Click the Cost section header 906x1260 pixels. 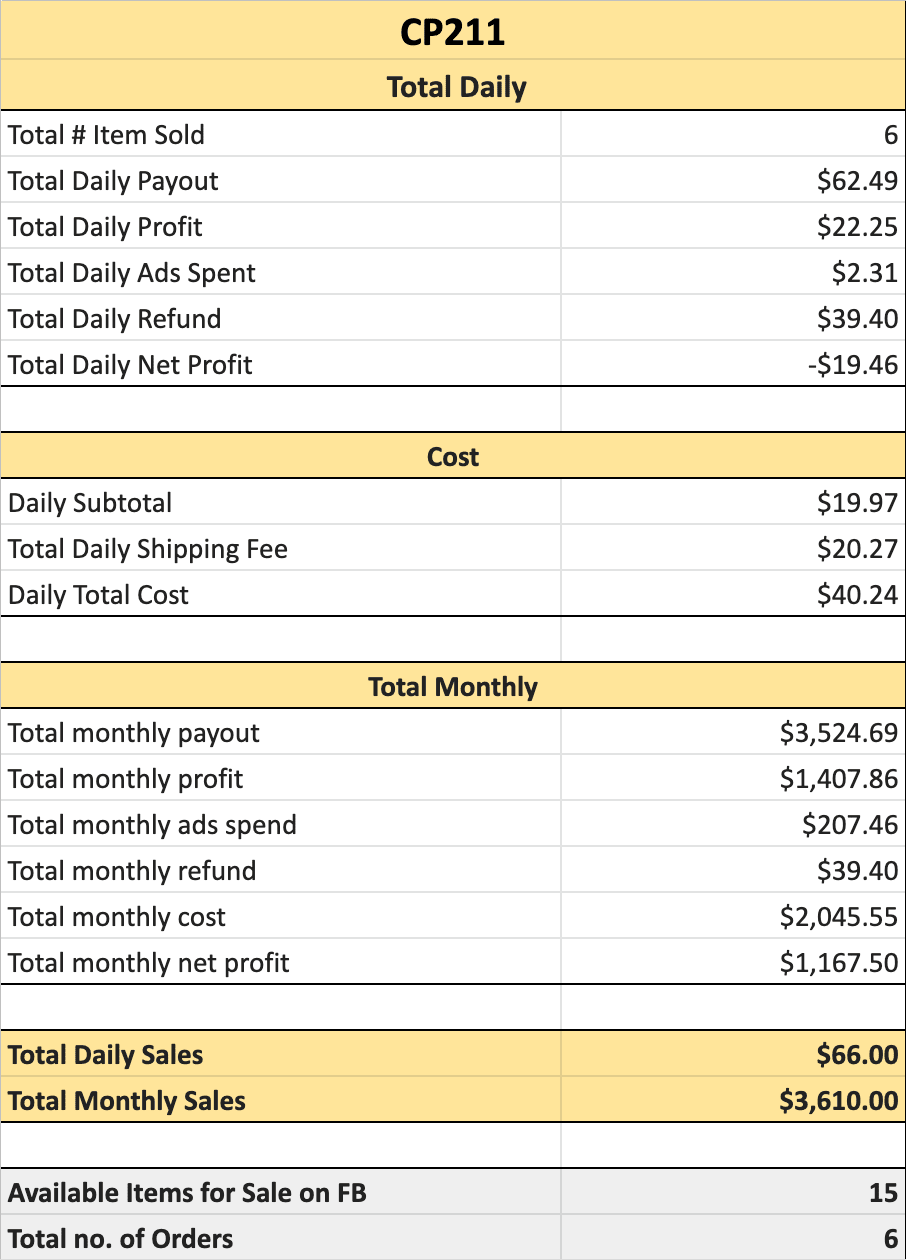point(453,456)
